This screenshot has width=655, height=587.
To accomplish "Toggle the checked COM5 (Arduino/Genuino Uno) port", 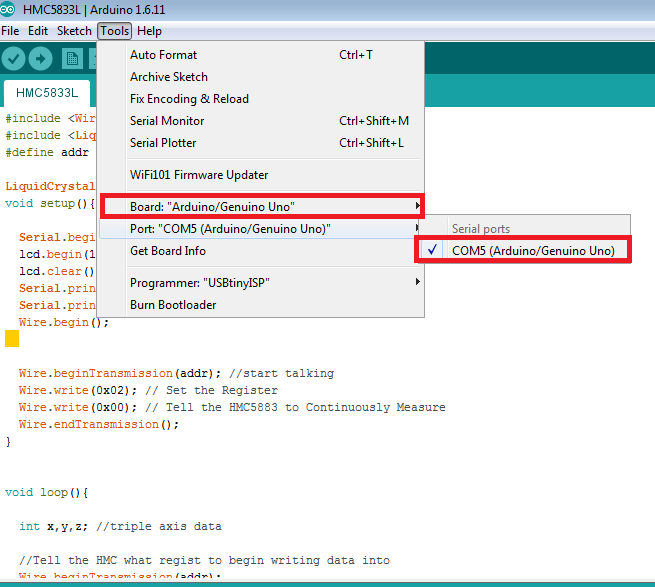I will coord(523,250).
